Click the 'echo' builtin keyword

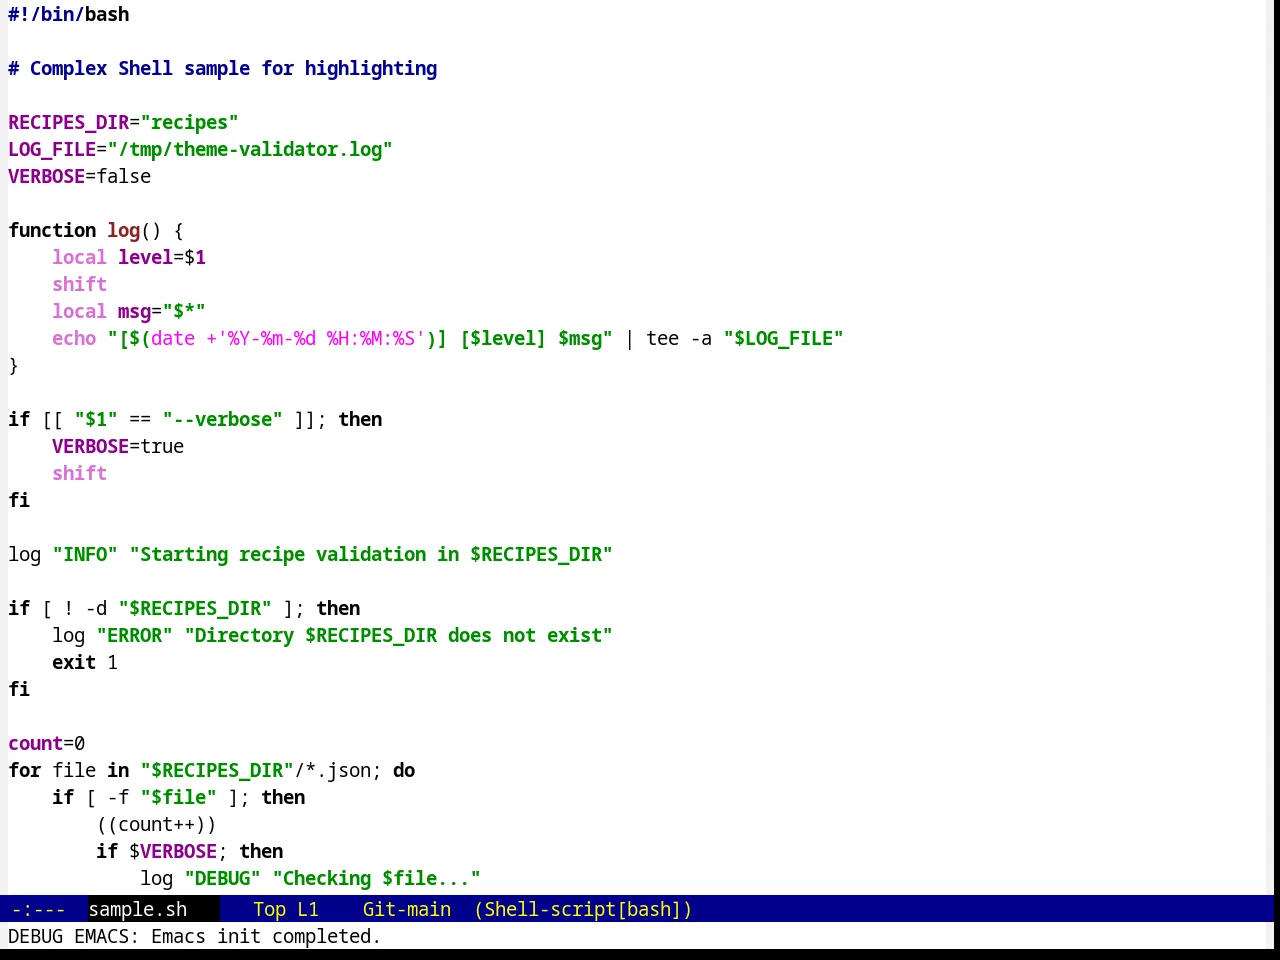click(74, 338)
